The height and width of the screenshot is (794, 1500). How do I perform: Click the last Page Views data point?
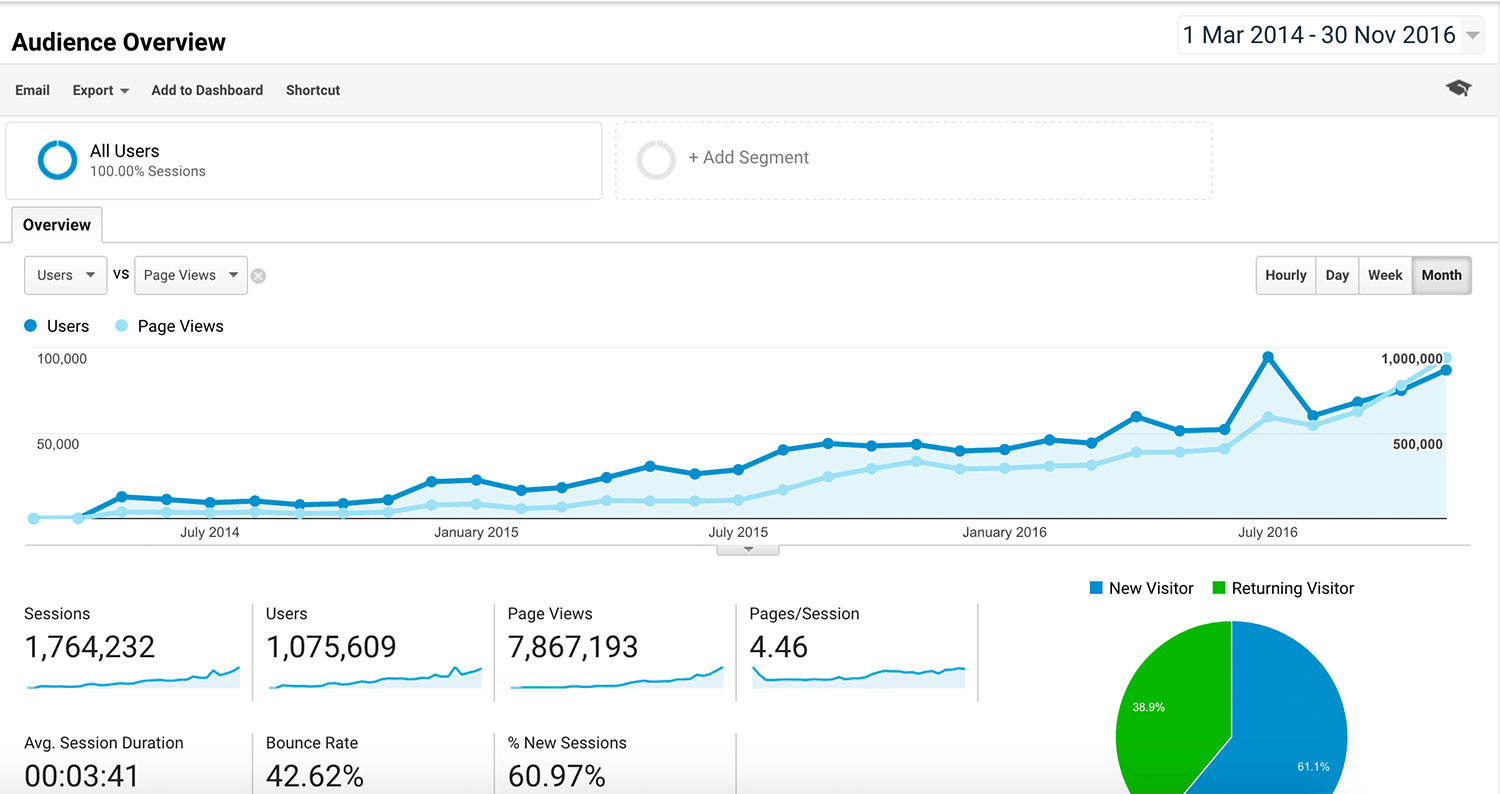(1446, 358)
